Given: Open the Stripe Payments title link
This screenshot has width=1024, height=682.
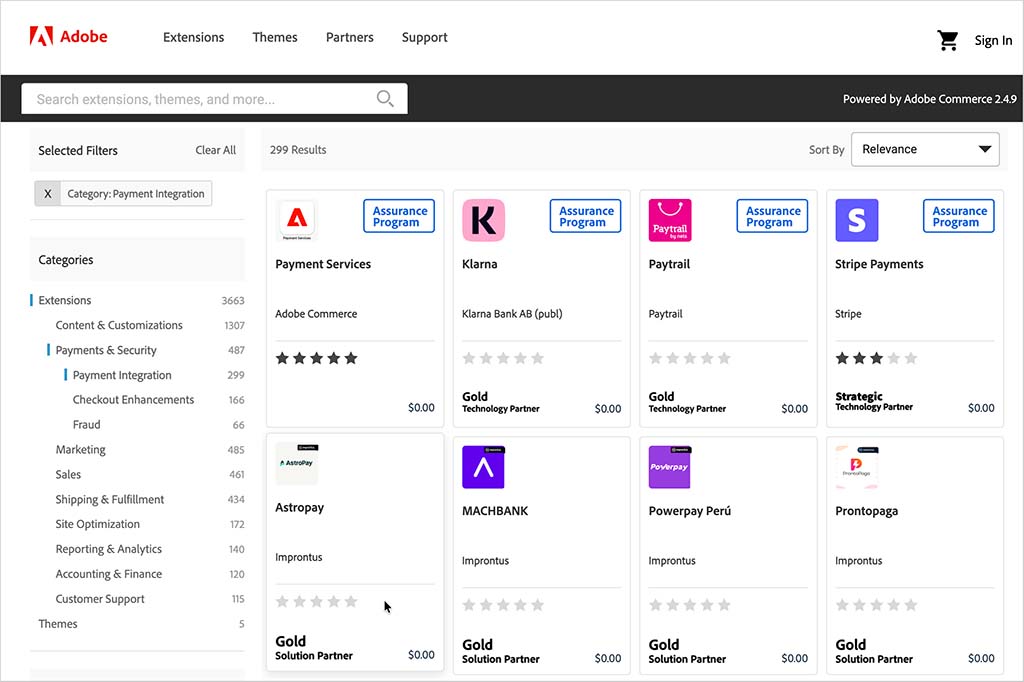Looking at the screenshot, I should 879,264.
